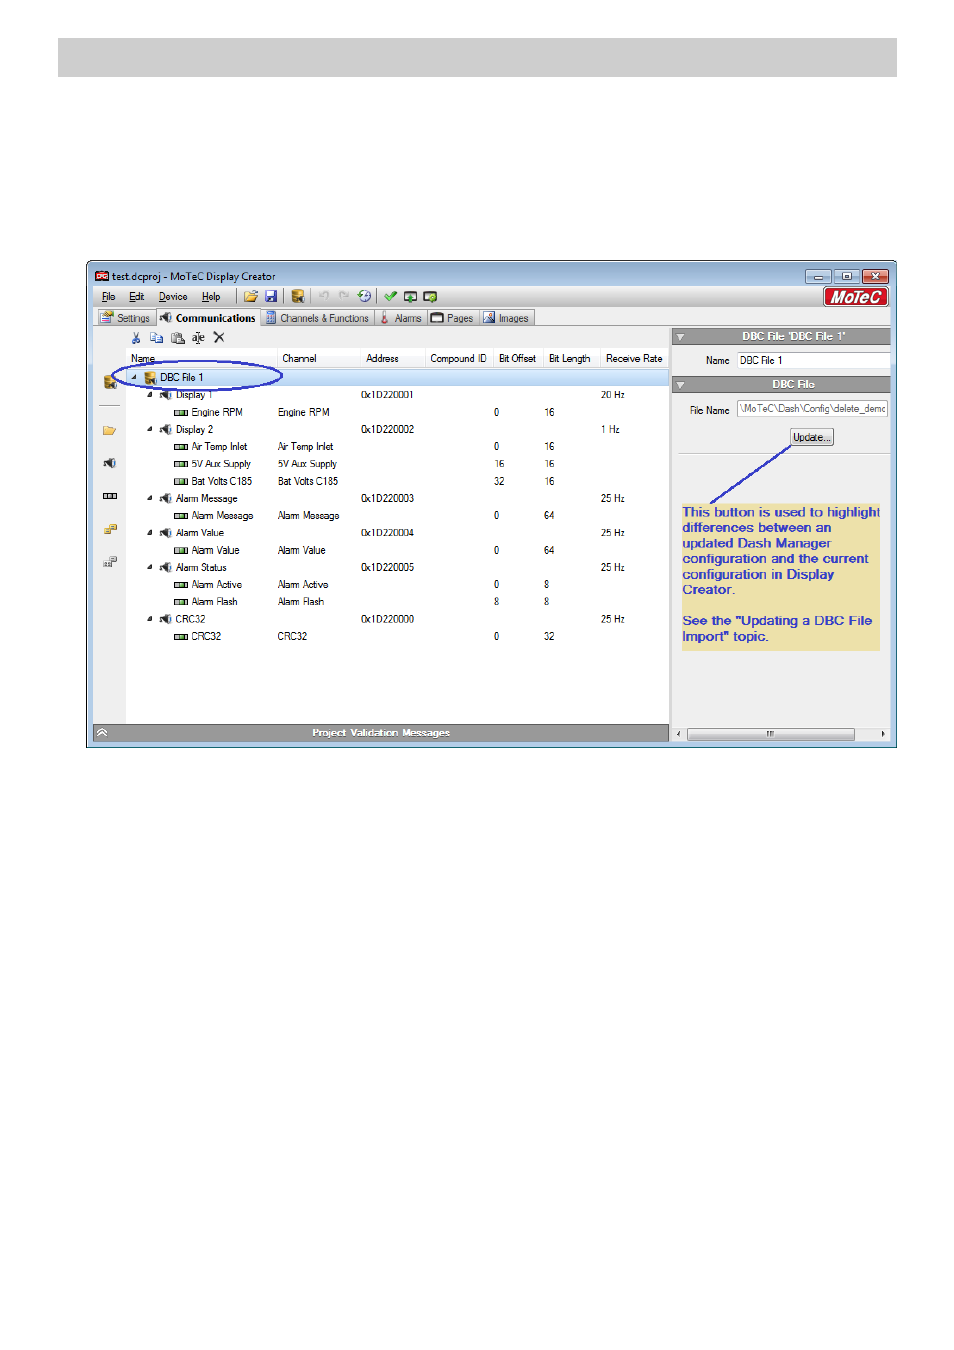This screenshot has width=954, height=1350.
Task: Click the rightmost display transfer icon in the toolbar
Action: click(x=430, y=297)
